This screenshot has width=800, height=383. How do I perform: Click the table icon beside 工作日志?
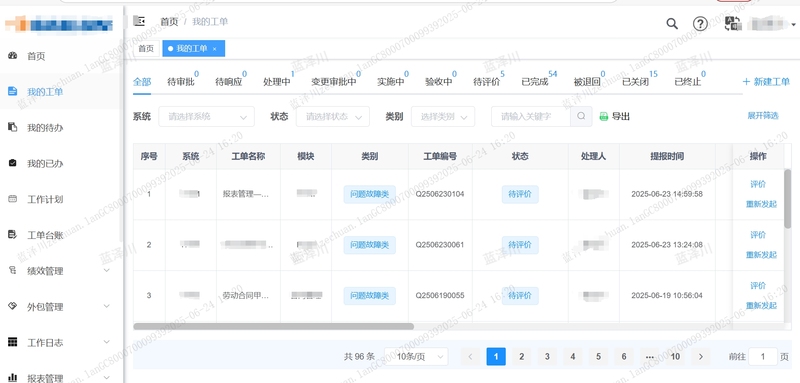(x=13, y=342)
